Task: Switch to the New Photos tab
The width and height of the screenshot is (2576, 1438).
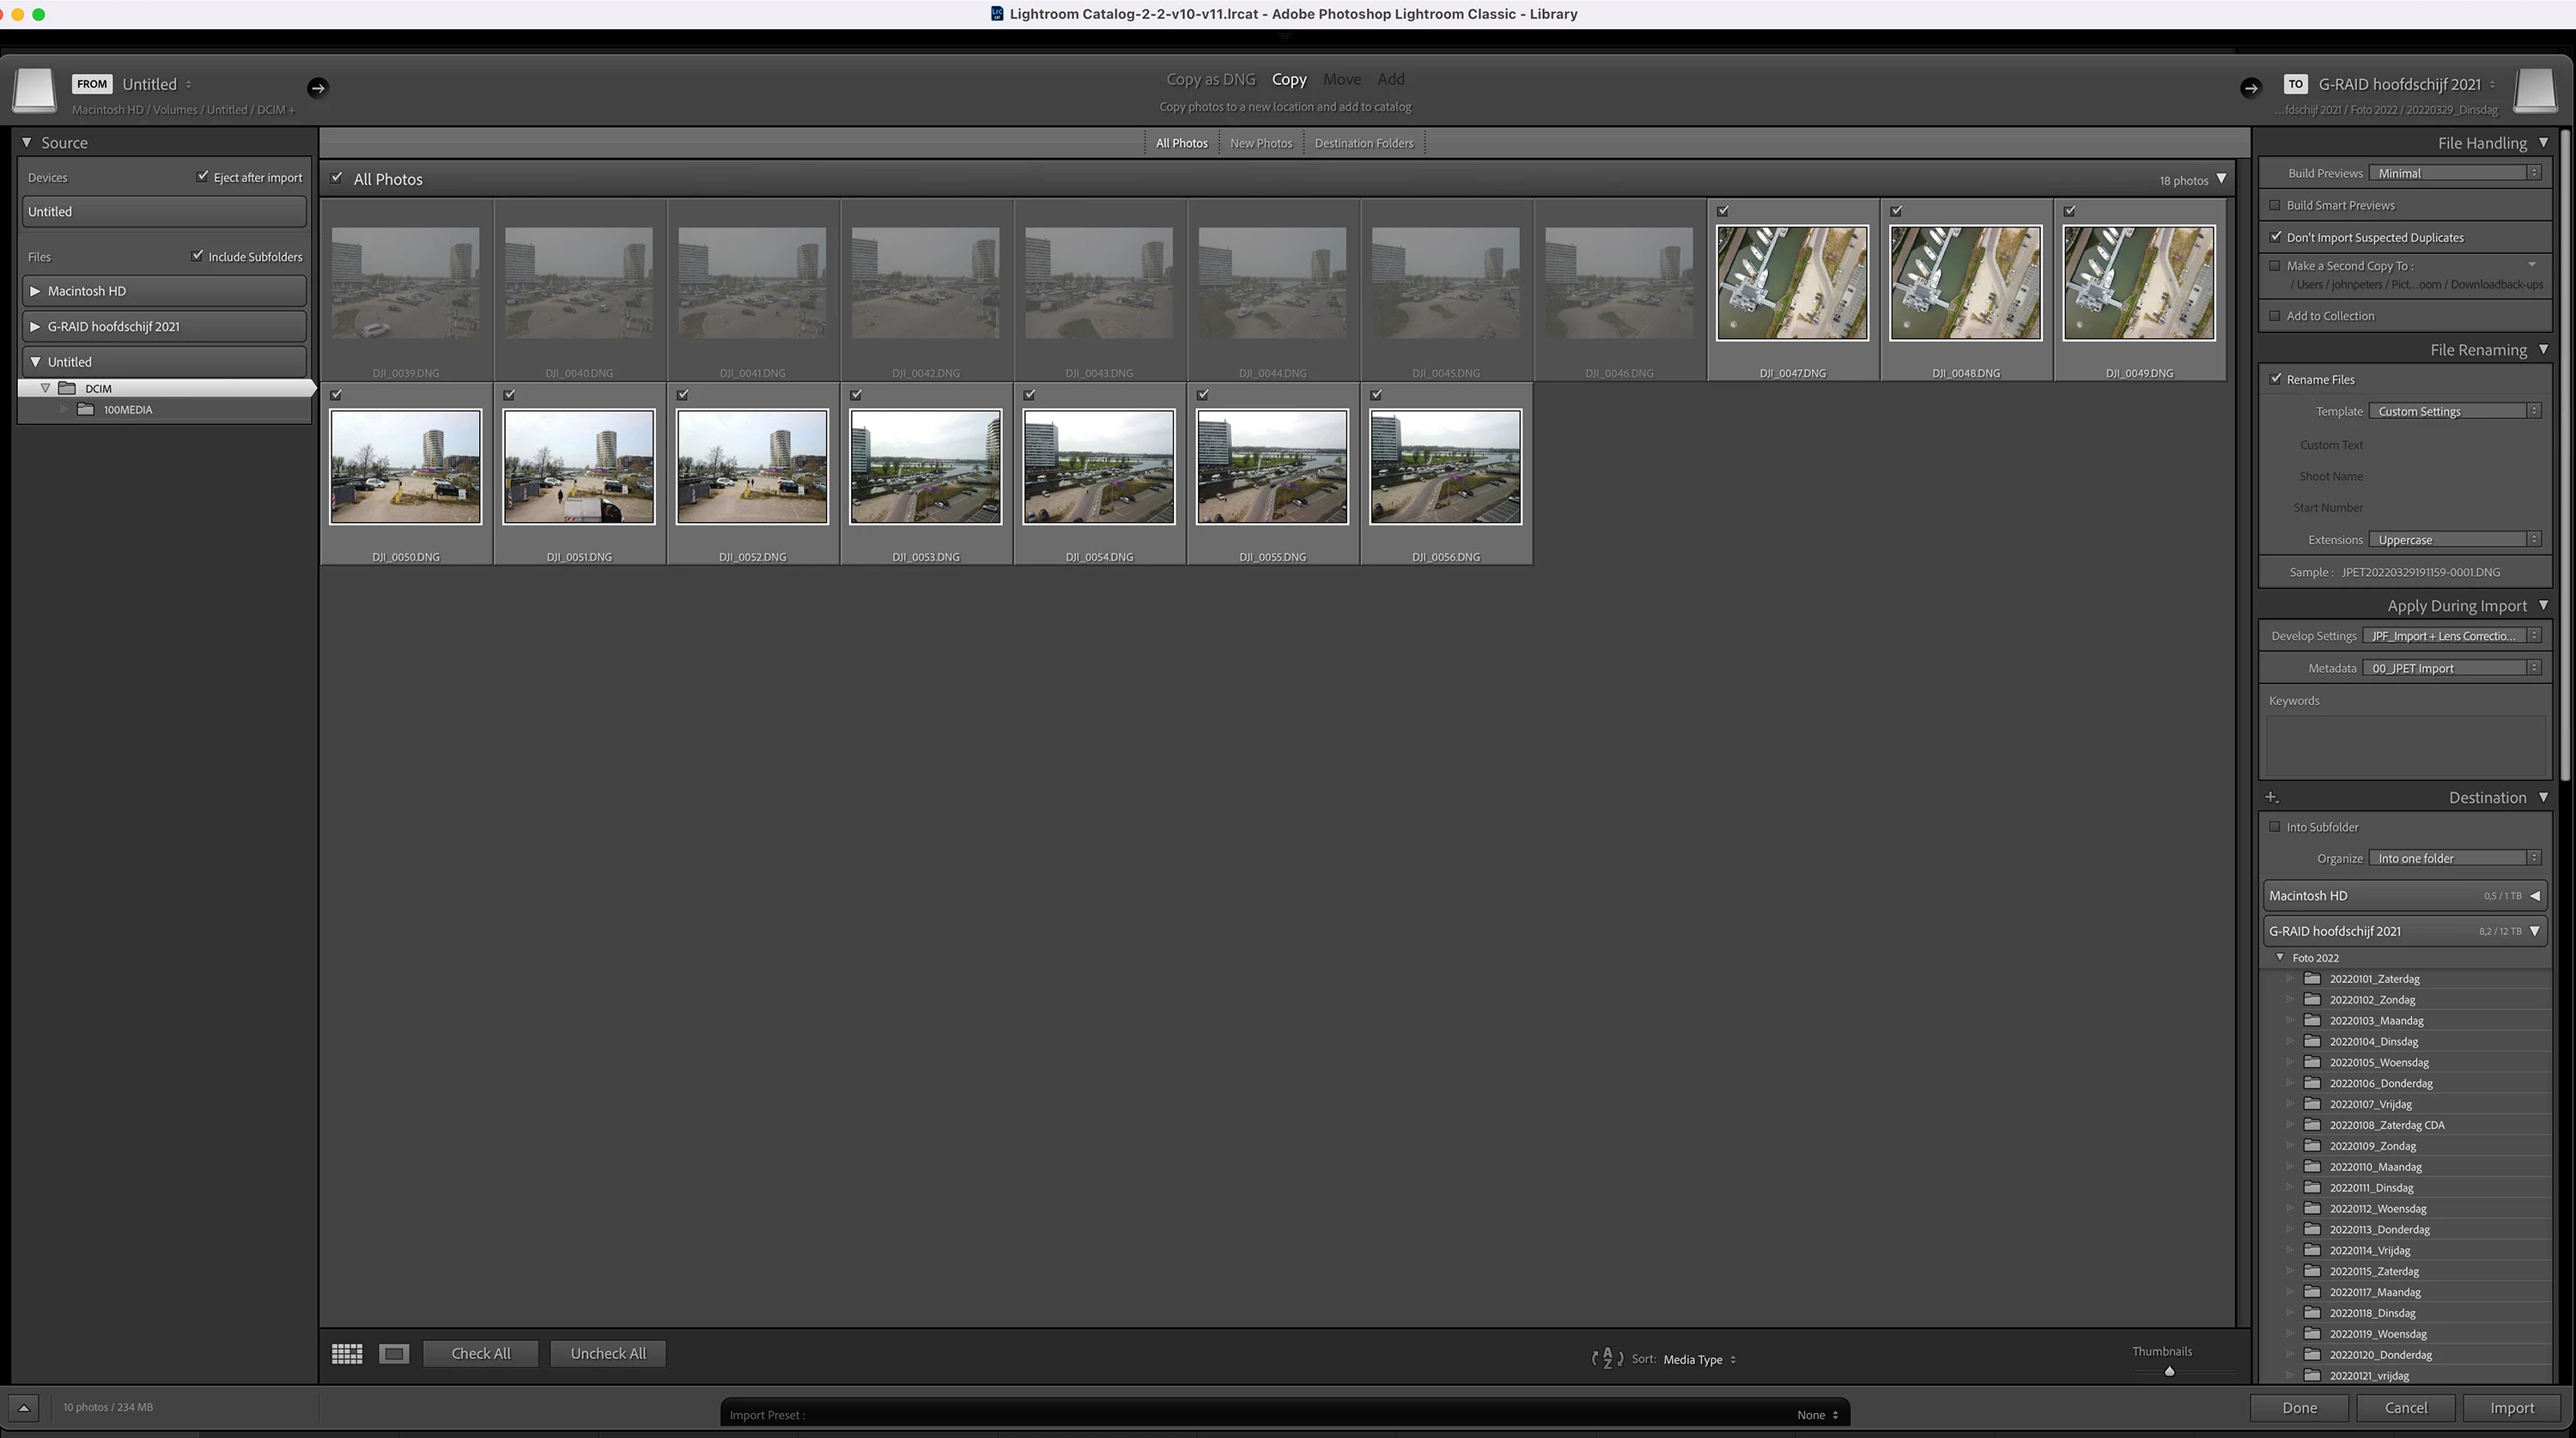Action: [1261, 143]
